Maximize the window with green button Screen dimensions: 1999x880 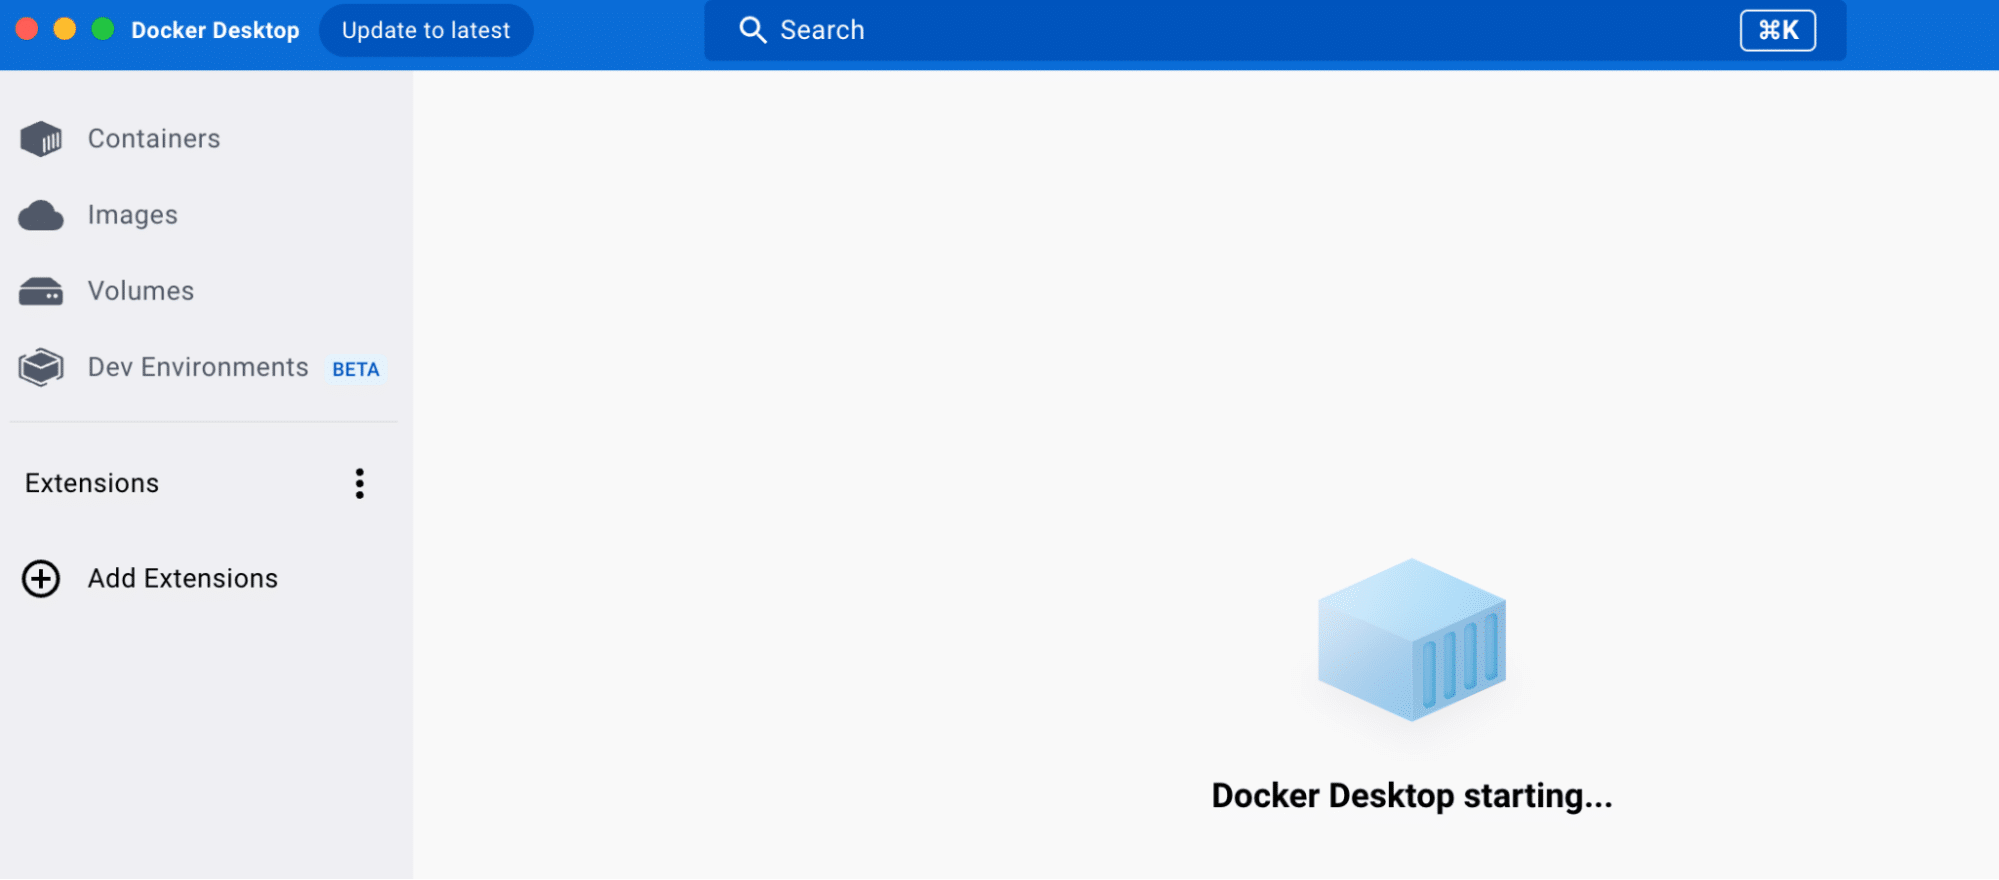[103, 29]
